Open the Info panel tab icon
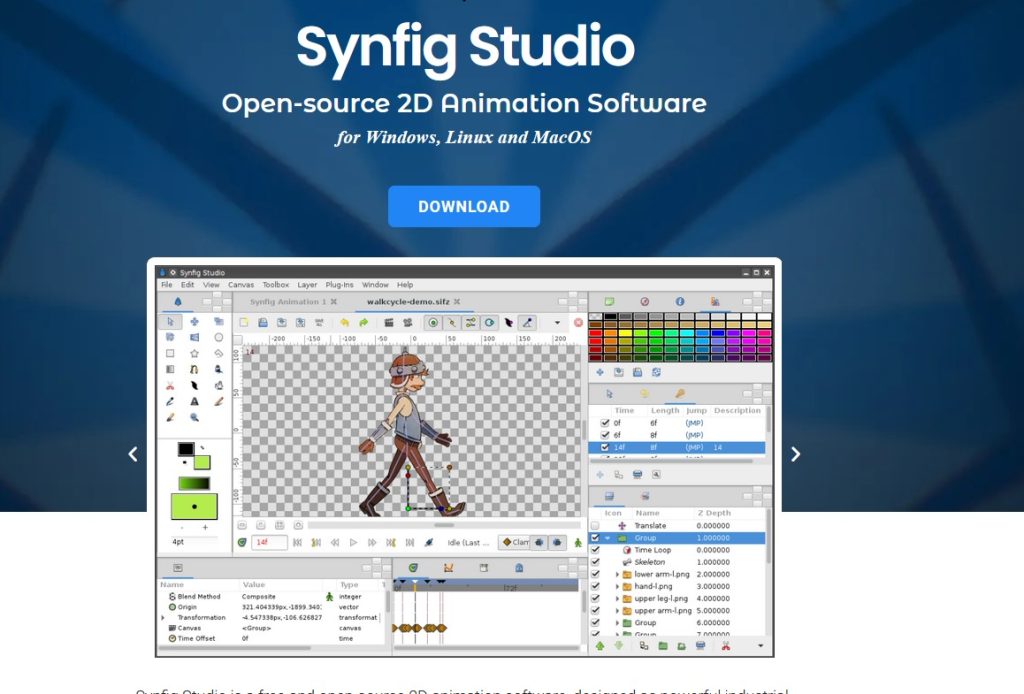Image resolution: width=1024 pixels, height=694 pixels. [680, 302]
